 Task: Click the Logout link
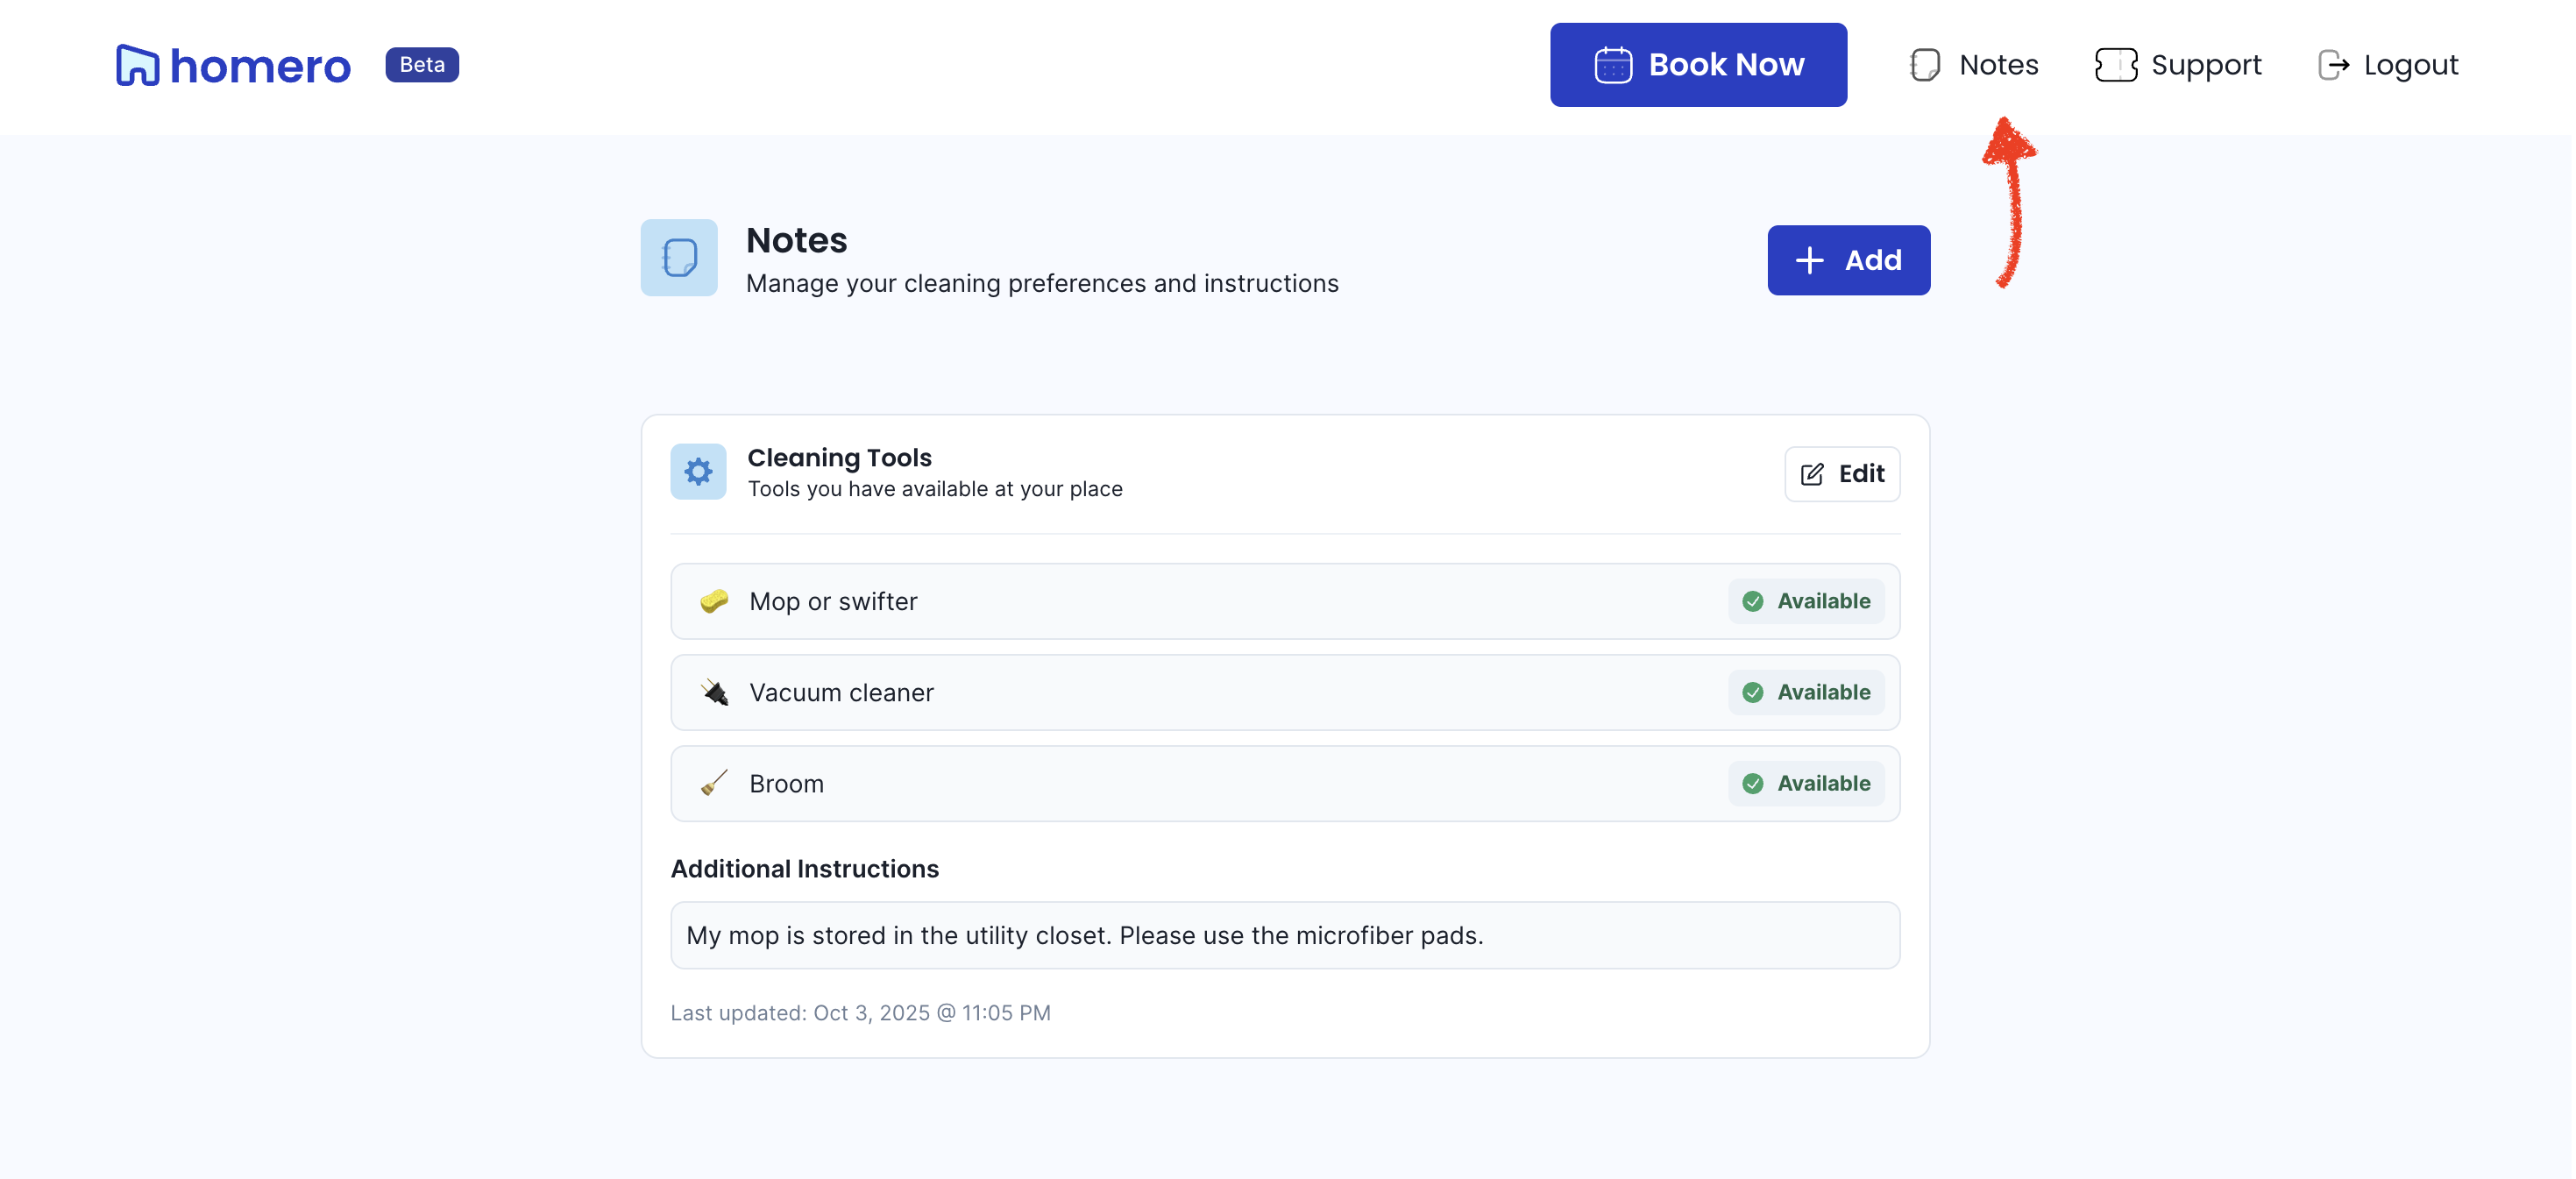[x=2409, y=65]
